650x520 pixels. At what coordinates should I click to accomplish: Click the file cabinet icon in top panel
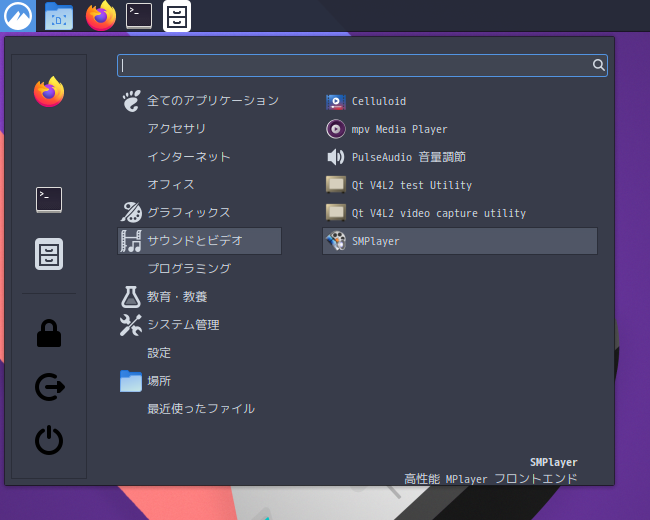point(177,16)
